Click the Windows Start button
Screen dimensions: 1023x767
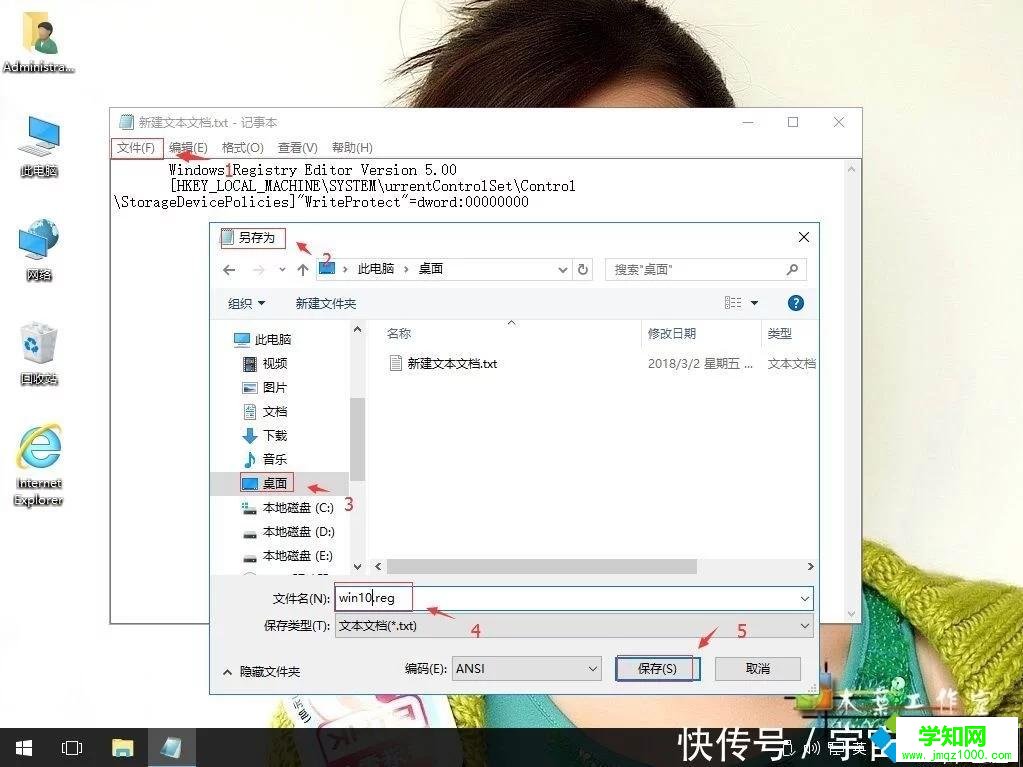coord(22,747)
